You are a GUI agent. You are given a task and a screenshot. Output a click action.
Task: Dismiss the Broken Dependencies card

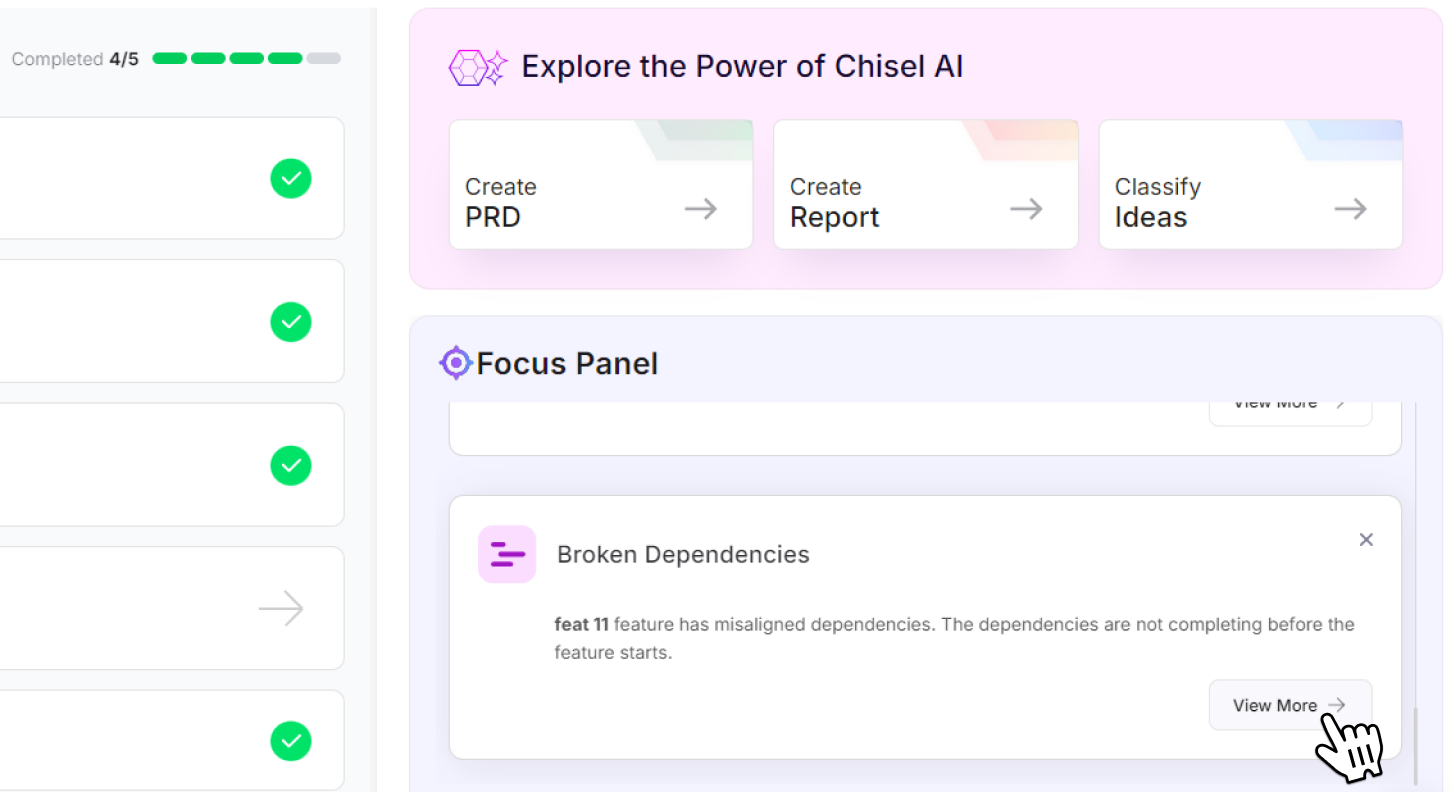pyautogui.click(x=1366, y=540)
